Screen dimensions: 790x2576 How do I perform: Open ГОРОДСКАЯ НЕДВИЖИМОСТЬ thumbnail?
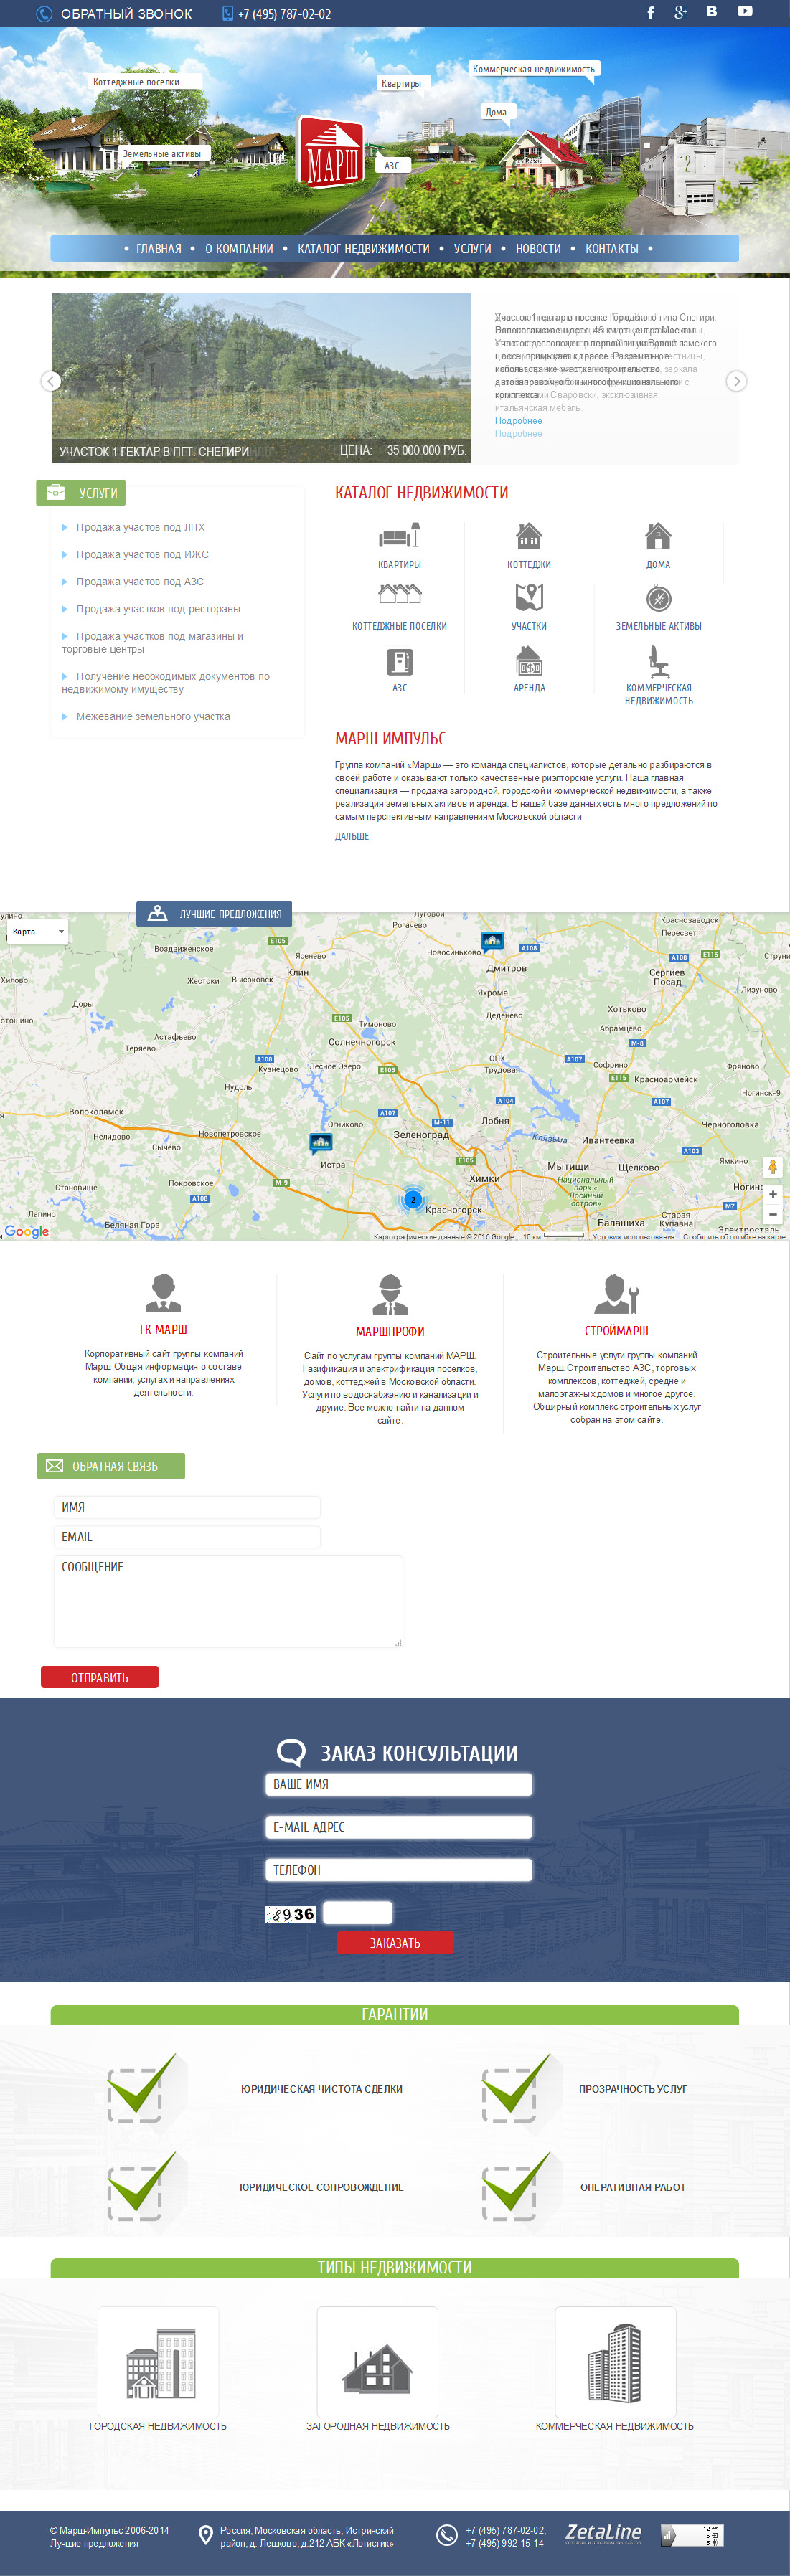tap(158, 2362)
